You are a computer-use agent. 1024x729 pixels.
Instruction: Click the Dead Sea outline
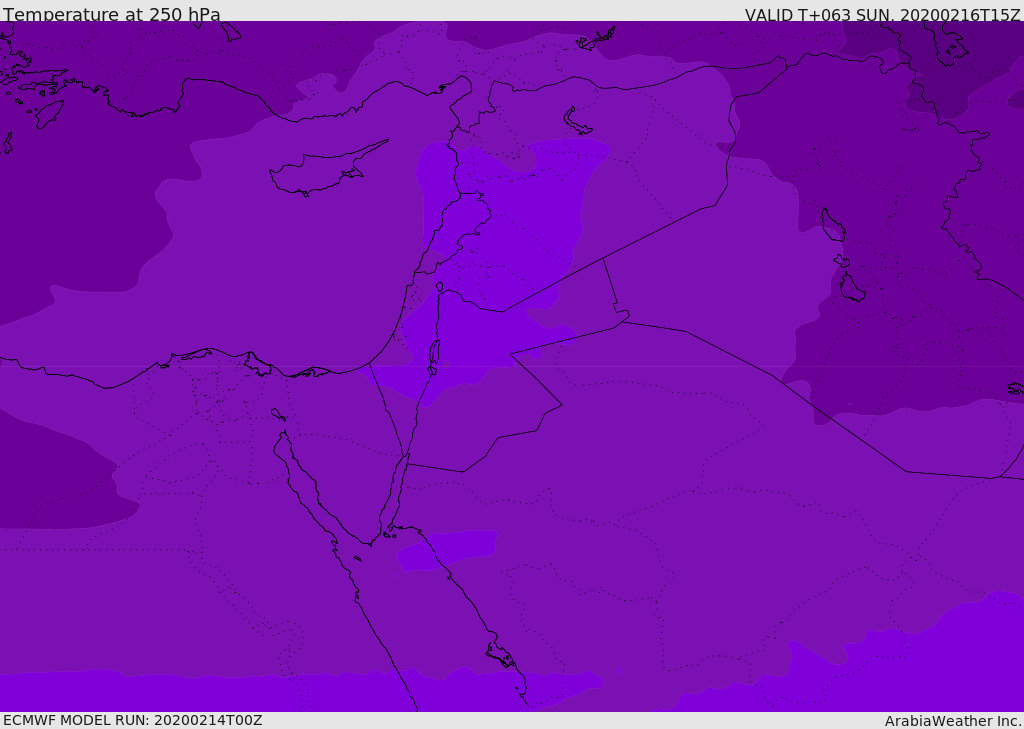point(434,356)
